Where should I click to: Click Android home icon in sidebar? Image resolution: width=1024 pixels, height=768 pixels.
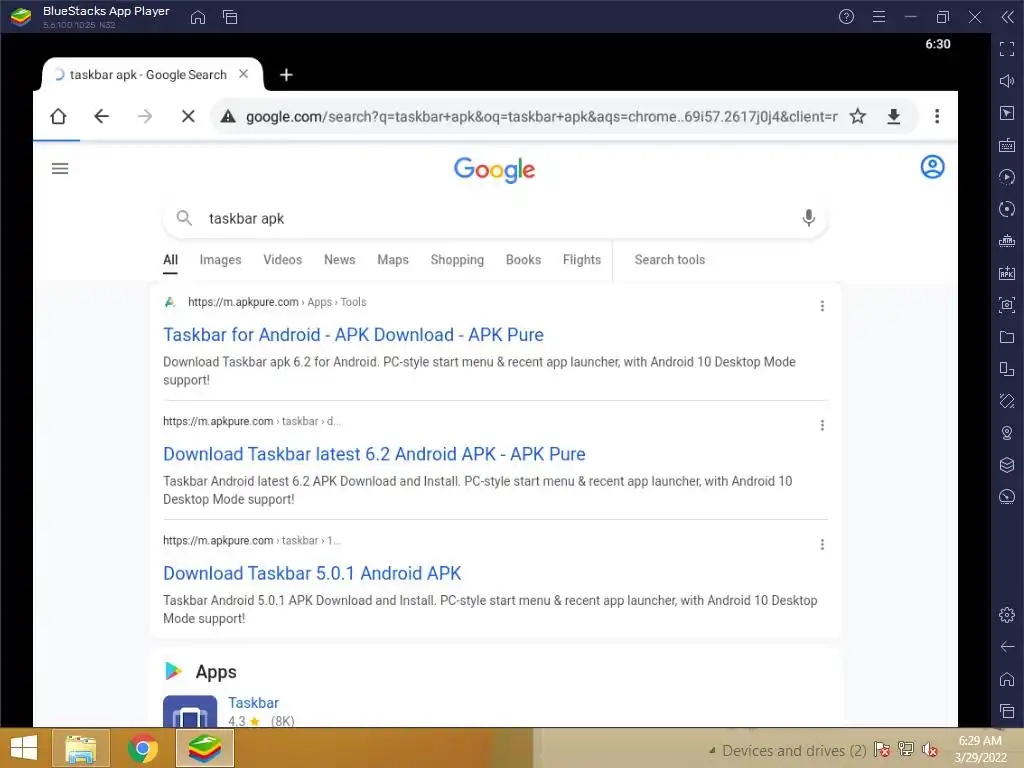coord(1007,679)
